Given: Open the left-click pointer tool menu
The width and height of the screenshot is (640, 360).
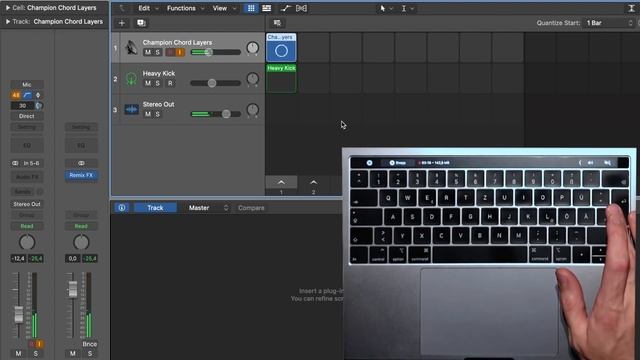Looking at the screenshot, I should [386, 8].
